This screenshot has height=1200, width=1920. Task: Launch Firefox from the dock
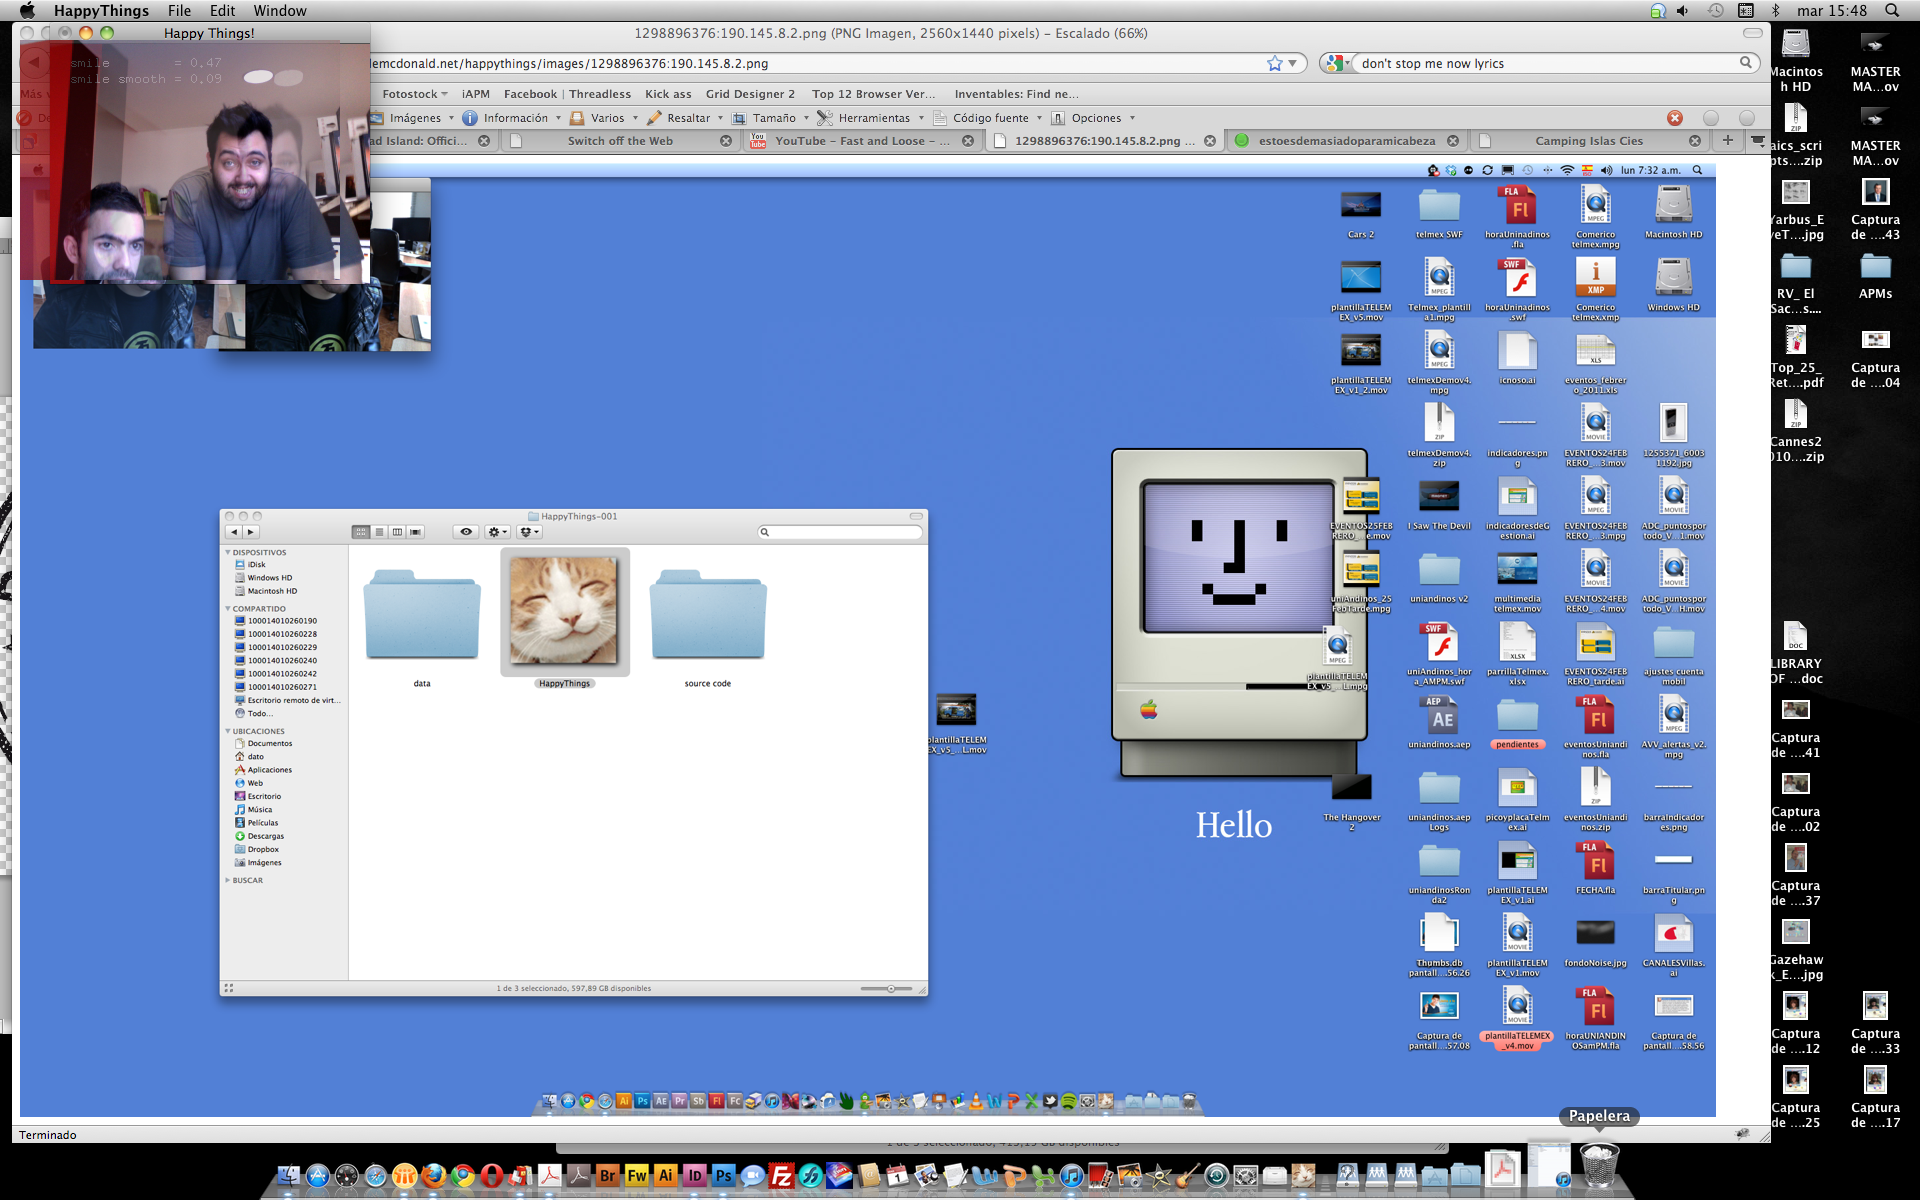[x=433, y=1176]
